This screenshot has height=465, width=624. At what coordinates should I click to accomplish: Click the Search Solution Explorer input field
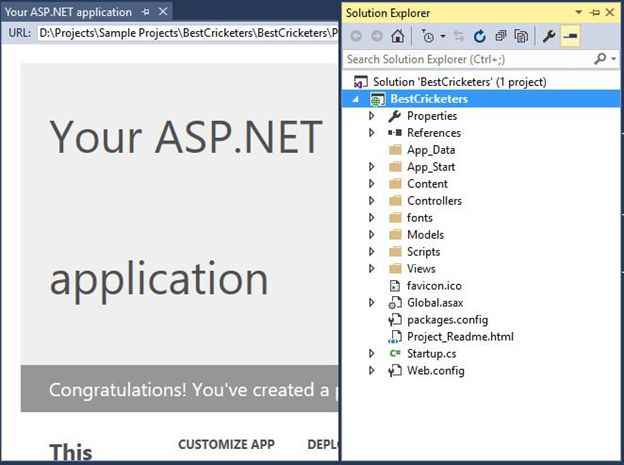[468, 59]
